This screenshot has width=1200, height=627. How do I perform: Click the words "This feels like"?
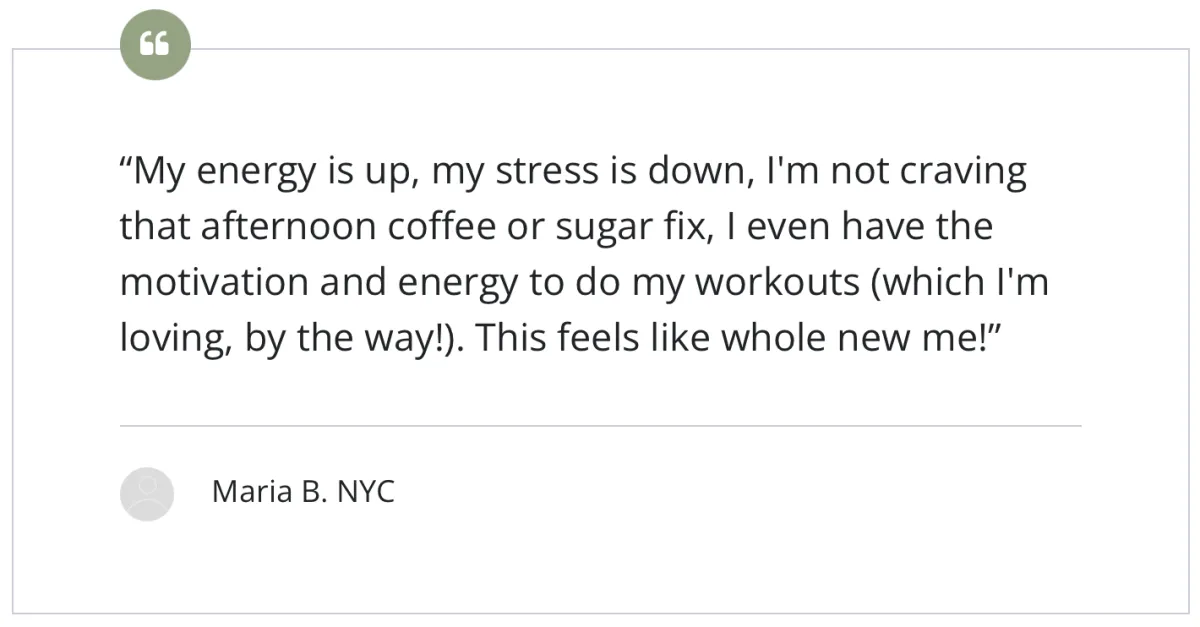(x=593, y=337)
